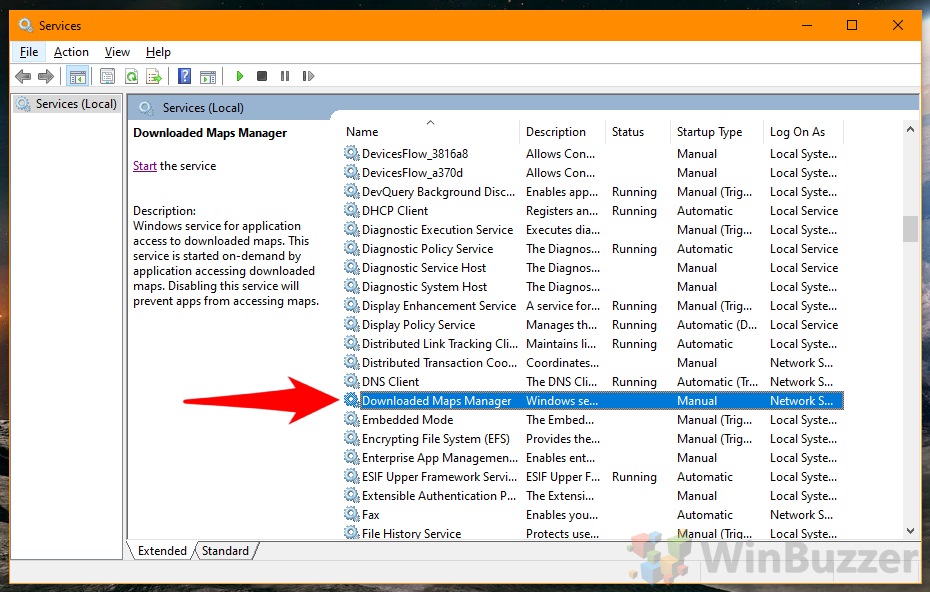Screen dimensions: 930x592
Task: Click the Back arrow toolbar icon
Action: point(23,77)
